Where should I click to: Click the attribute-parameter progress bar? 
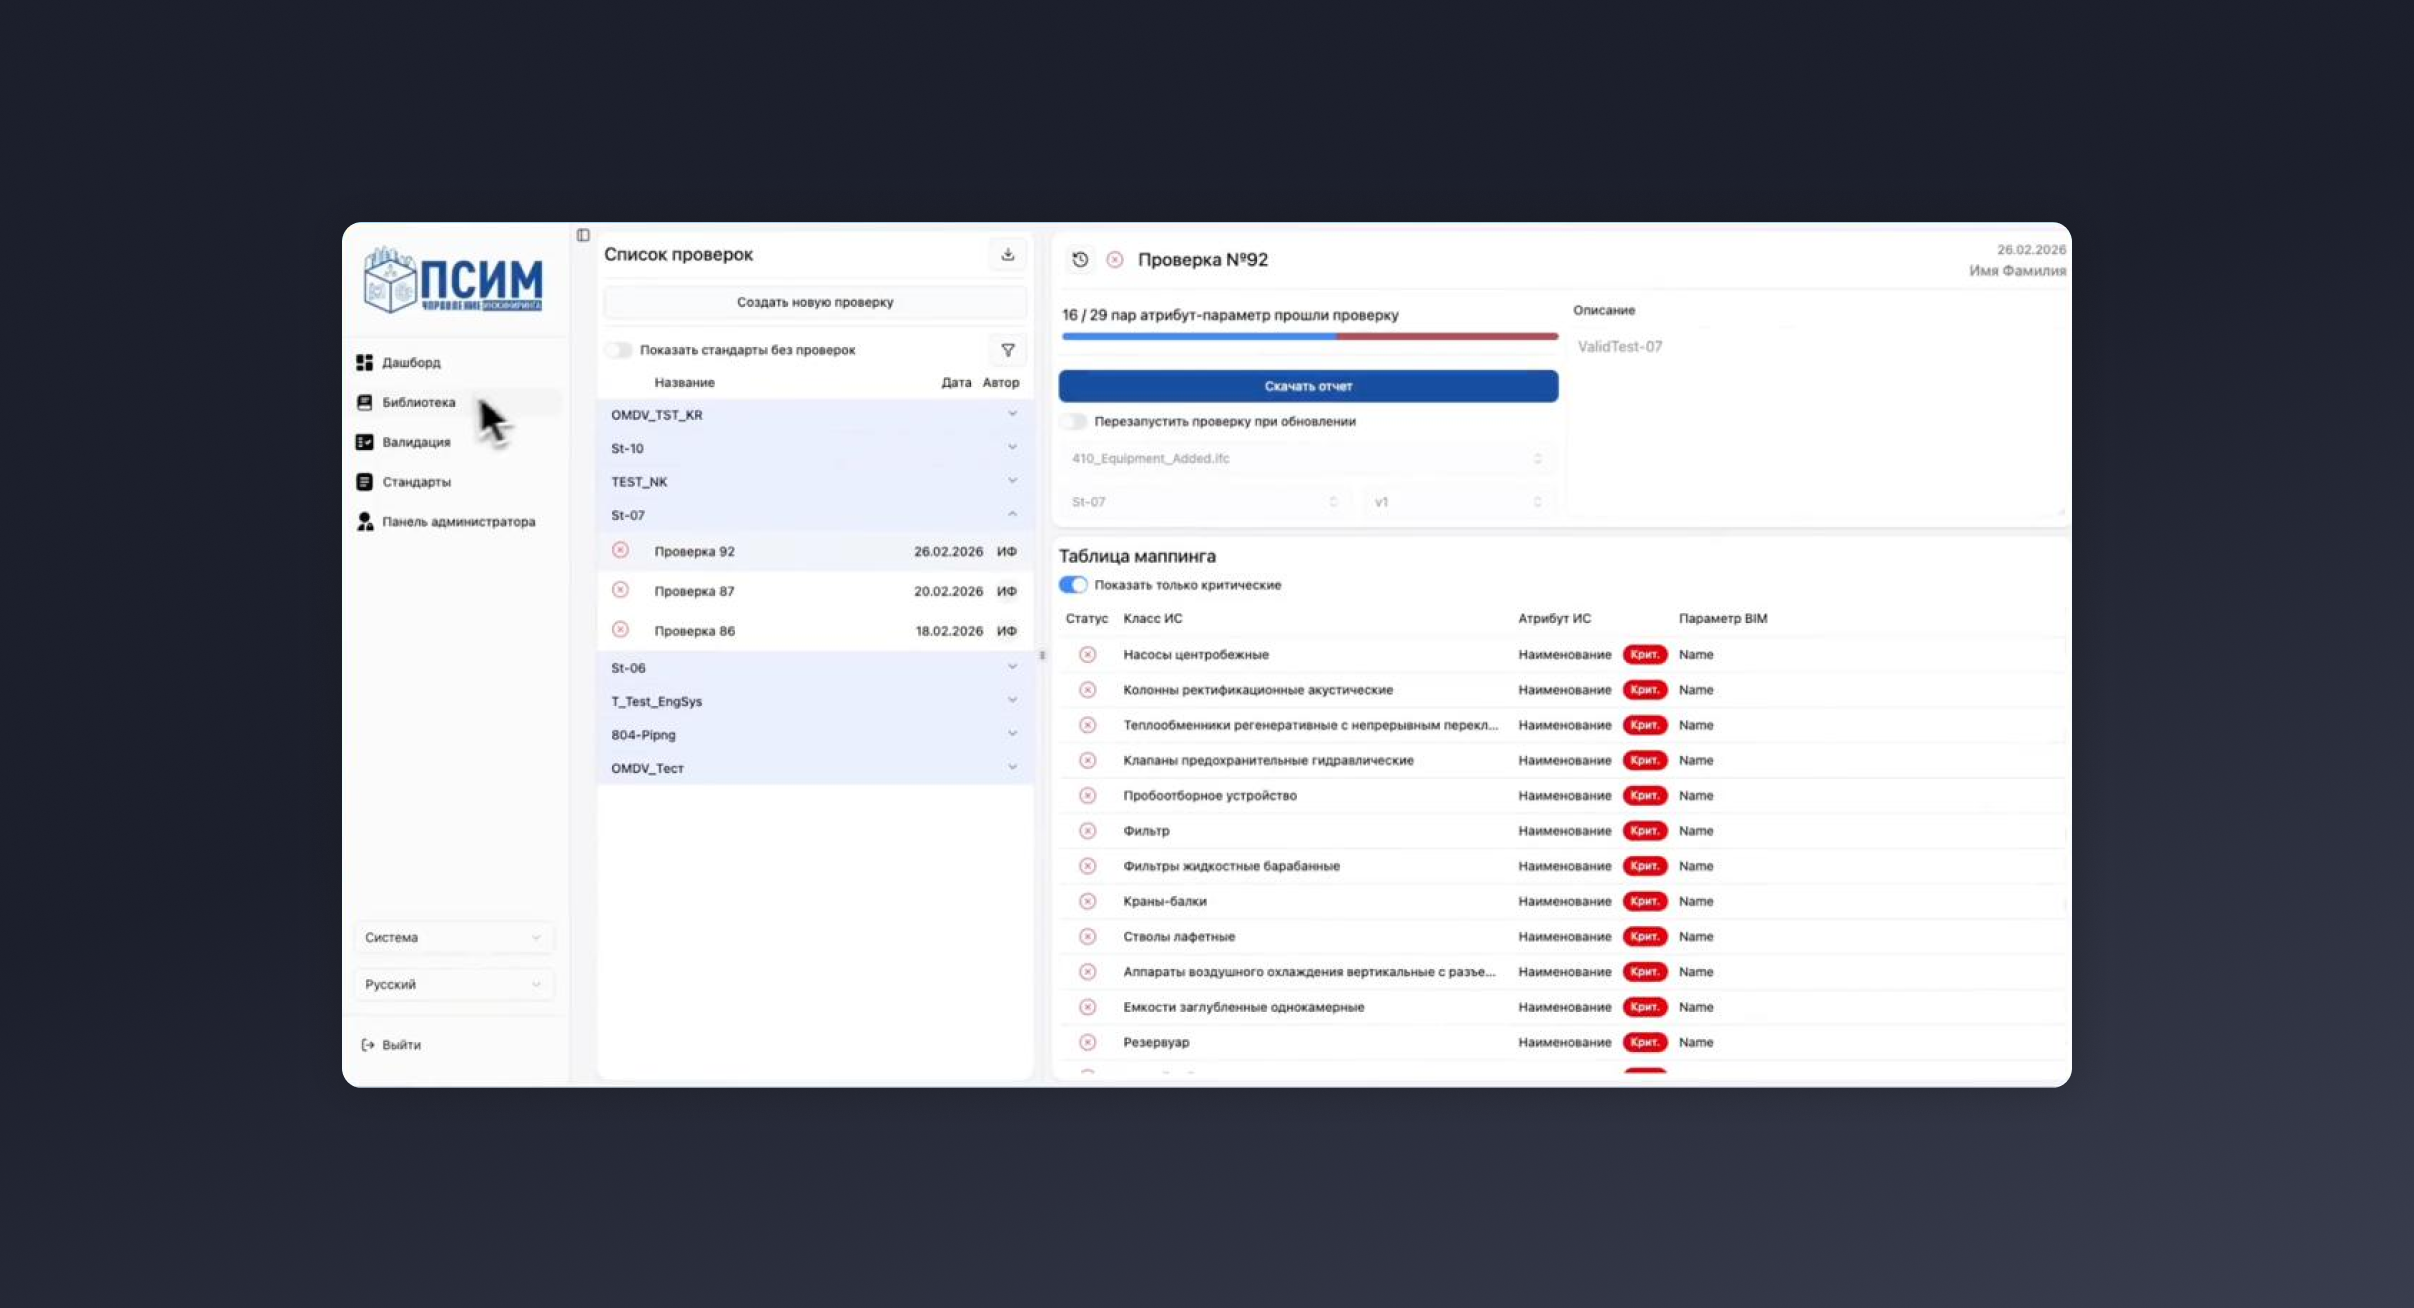1309,337
